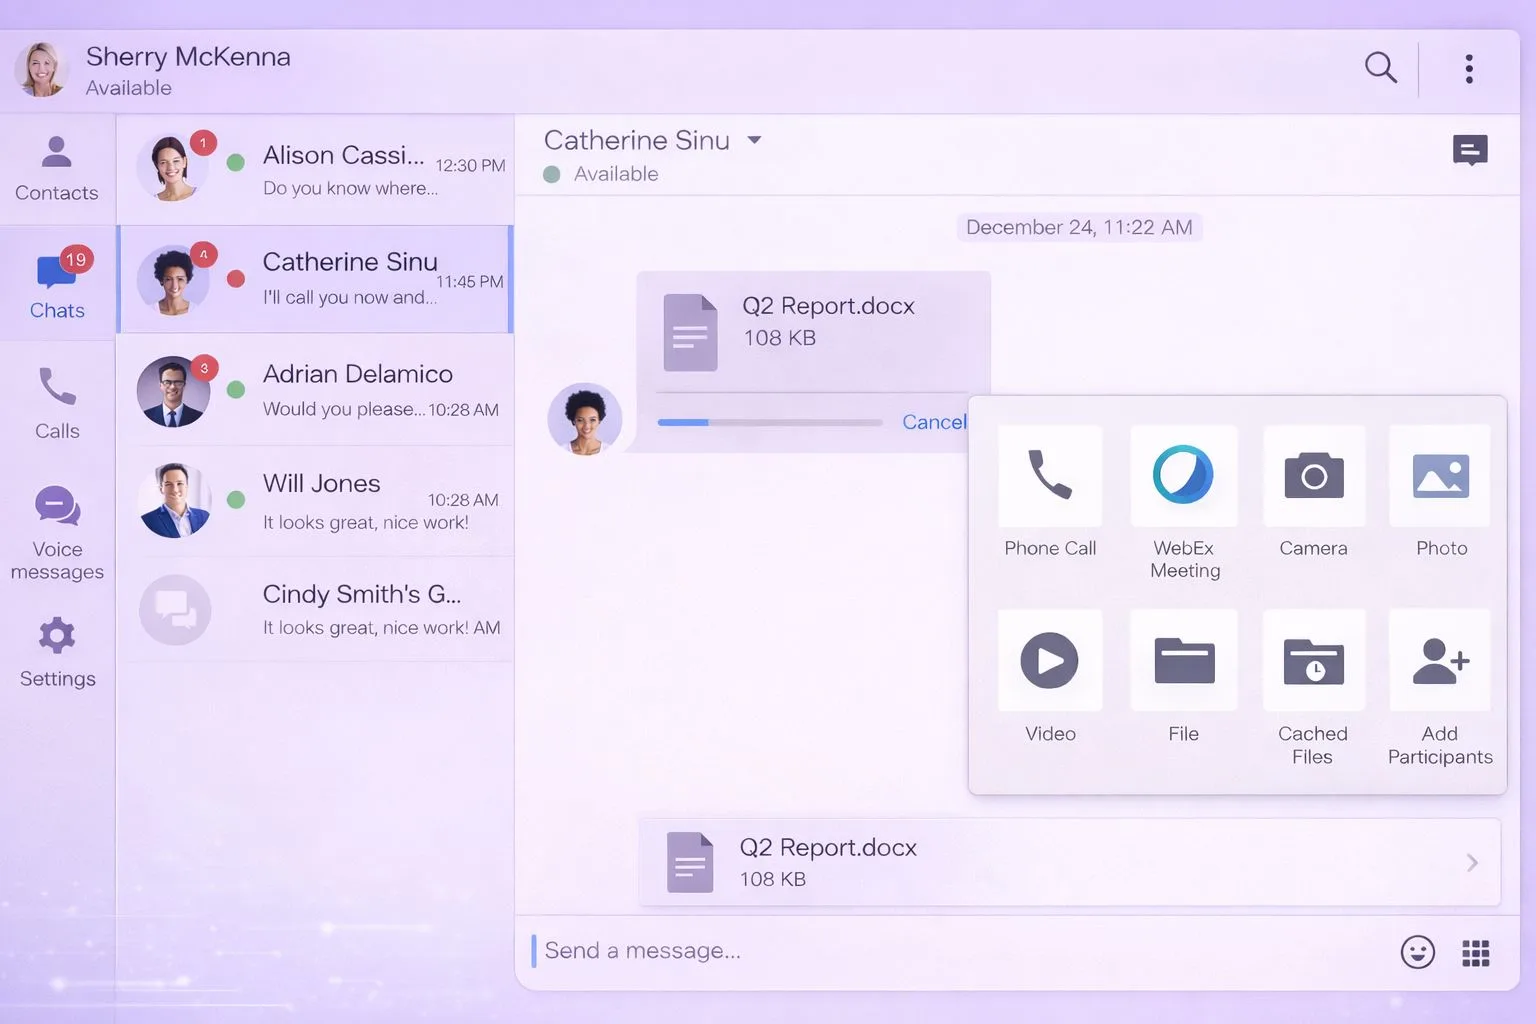Screen dimensions: 1536x1024
Task: Select the Catherine Sinu chat in list
Action: 316,279
